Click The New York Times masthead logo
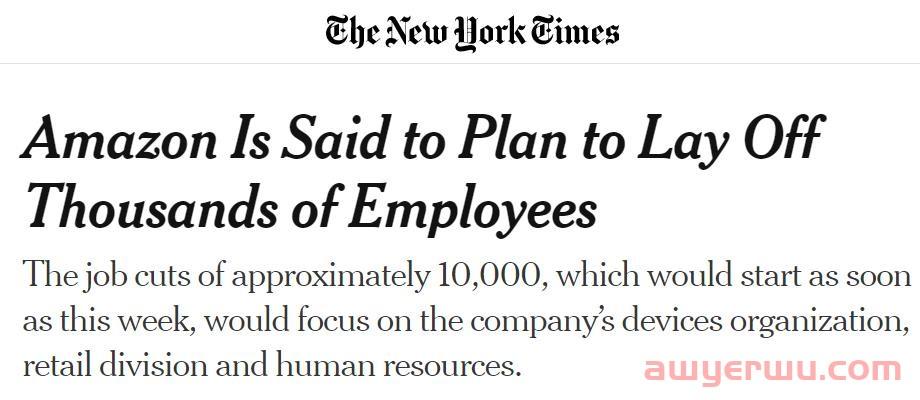The image size is (920, 400). click(x=471, y=31)
